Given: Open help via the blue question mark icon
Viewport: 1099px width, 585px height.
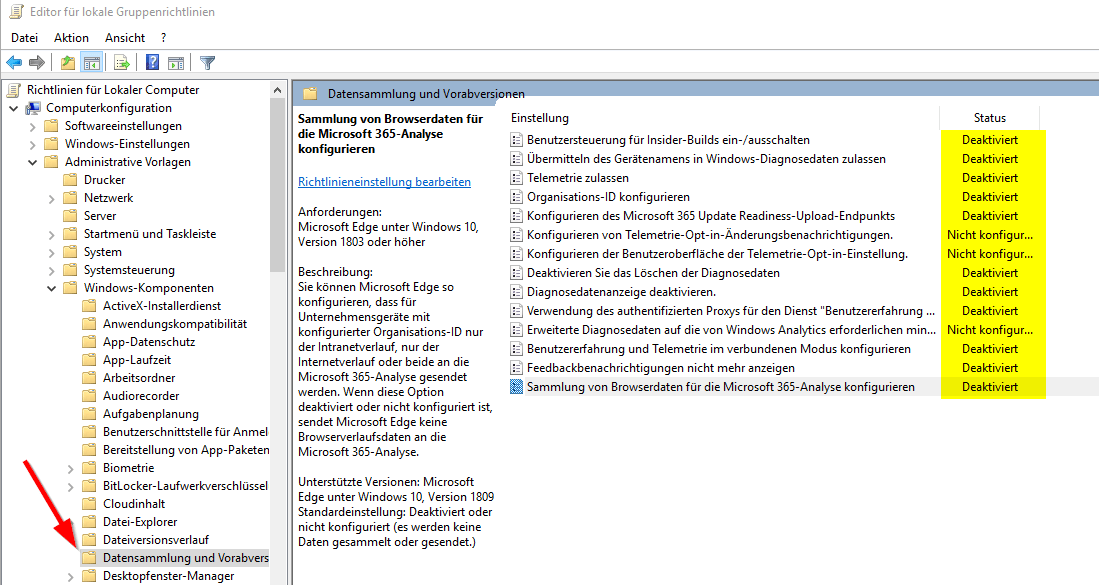Looking at the screenshot, I should click(x=152, y=62).
